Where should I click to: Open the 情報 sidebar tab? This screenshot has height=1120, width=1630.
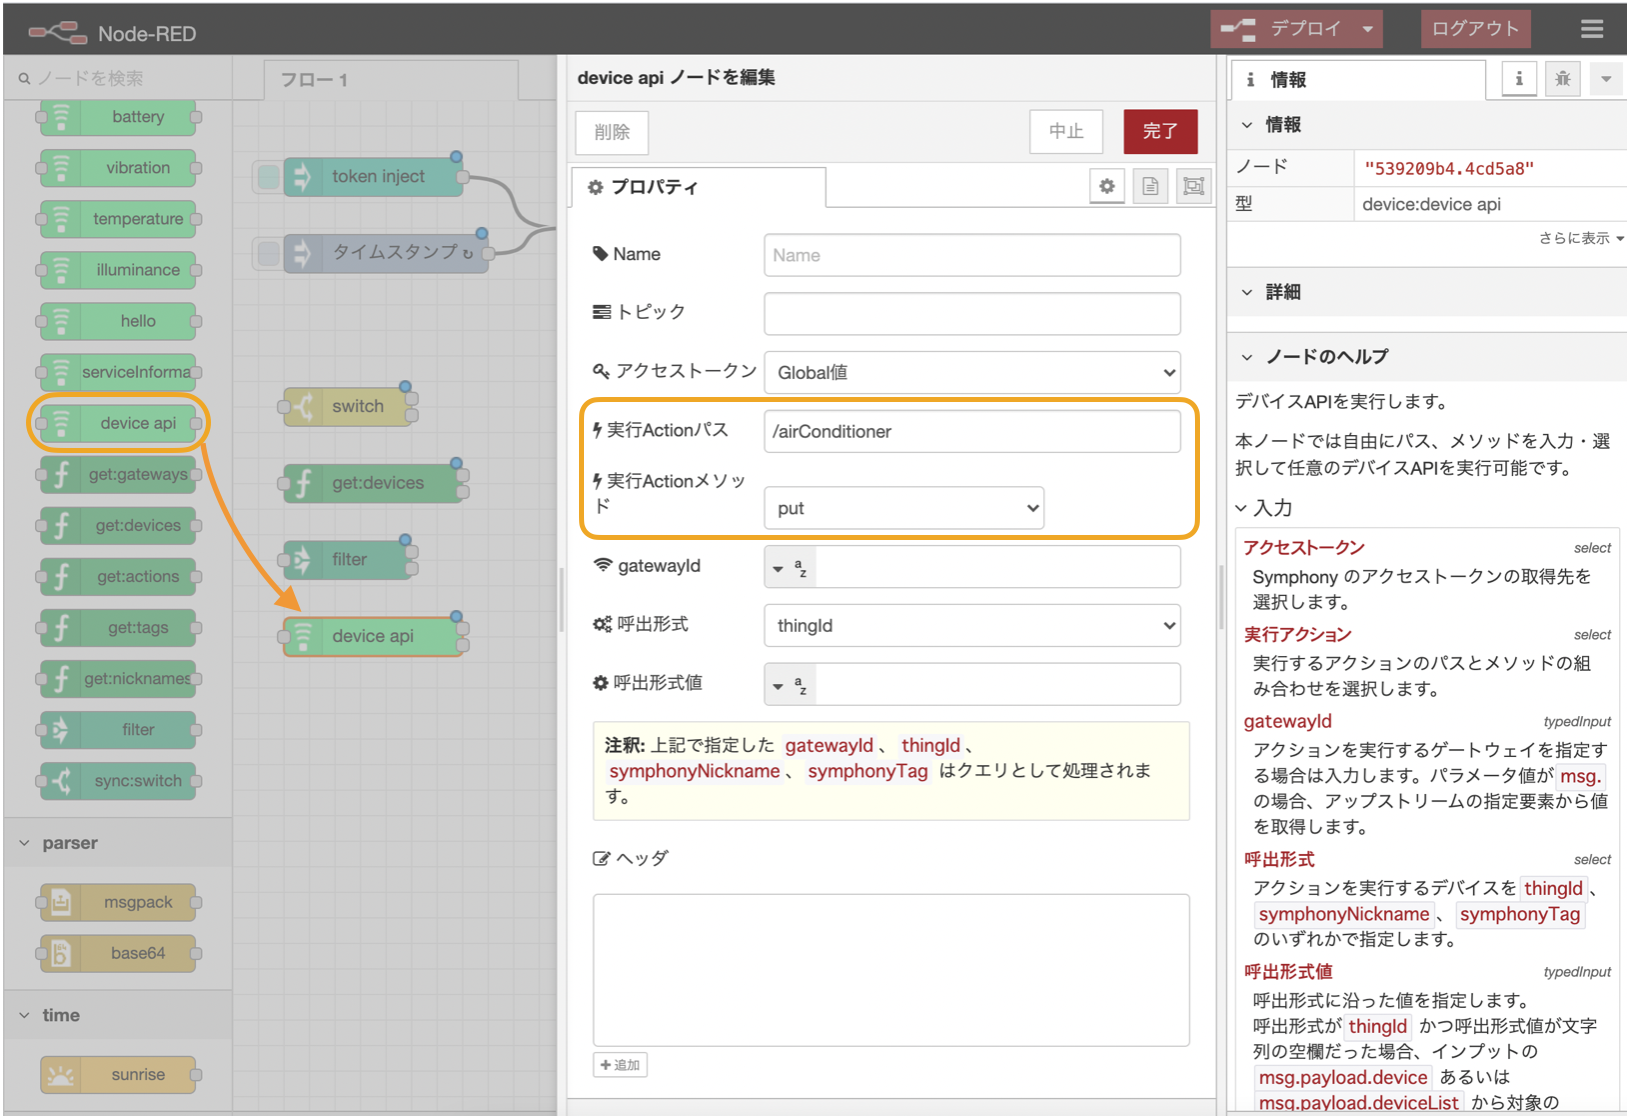[1358, 80]
